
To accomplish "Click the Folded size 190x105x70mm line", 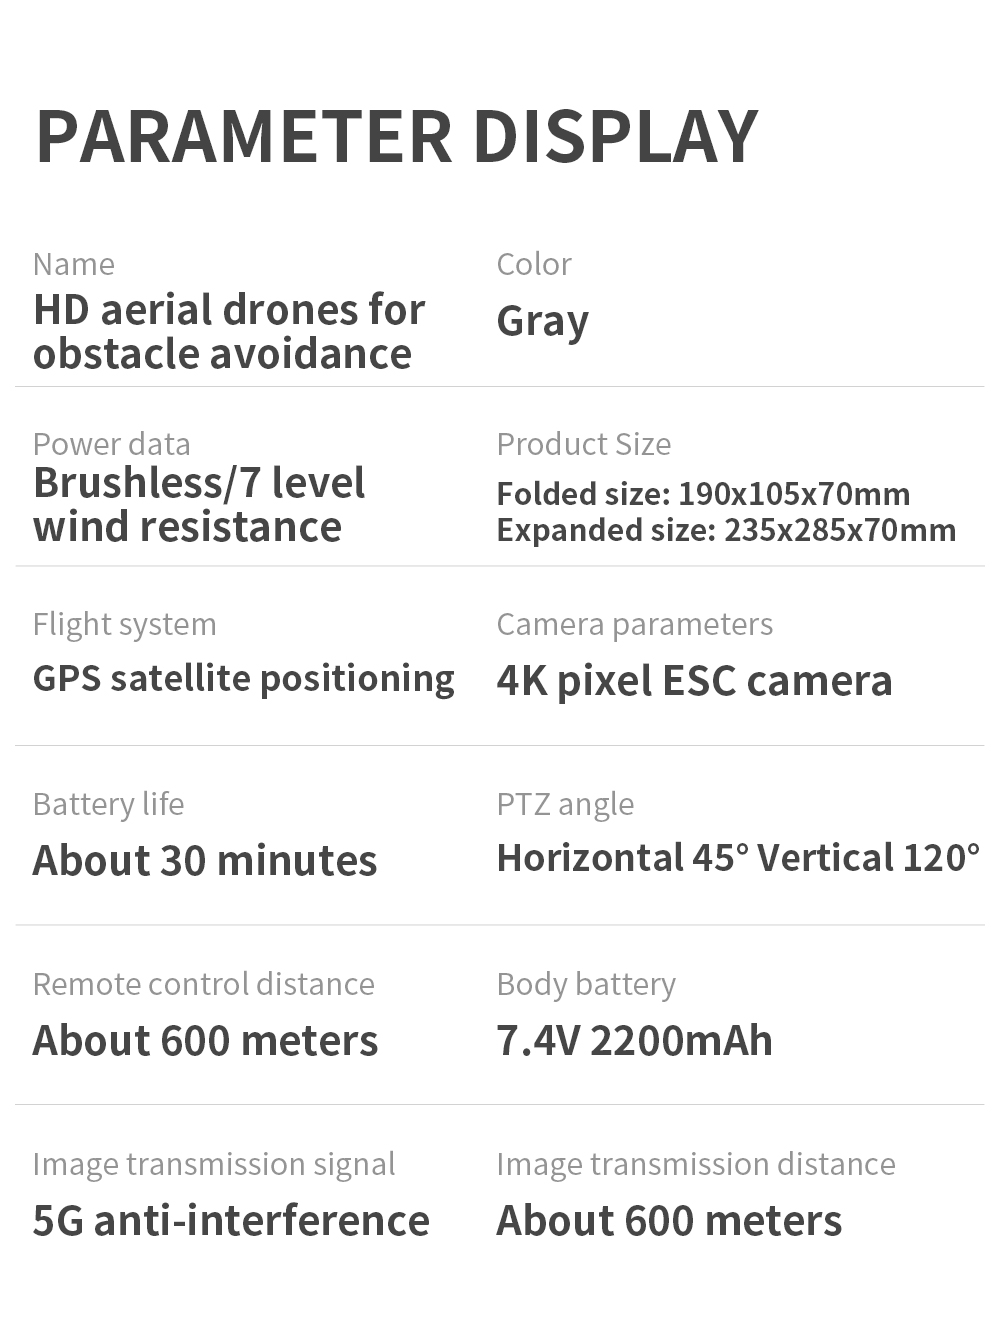I will 703,493.
